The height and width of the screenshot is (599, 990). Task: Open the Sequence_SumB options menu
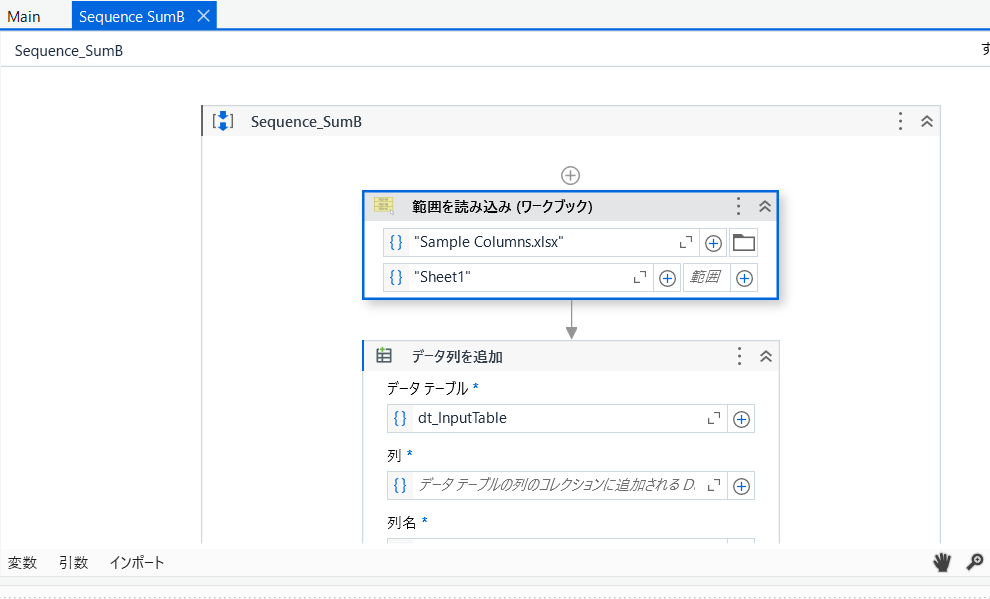(x=900, y=121)
